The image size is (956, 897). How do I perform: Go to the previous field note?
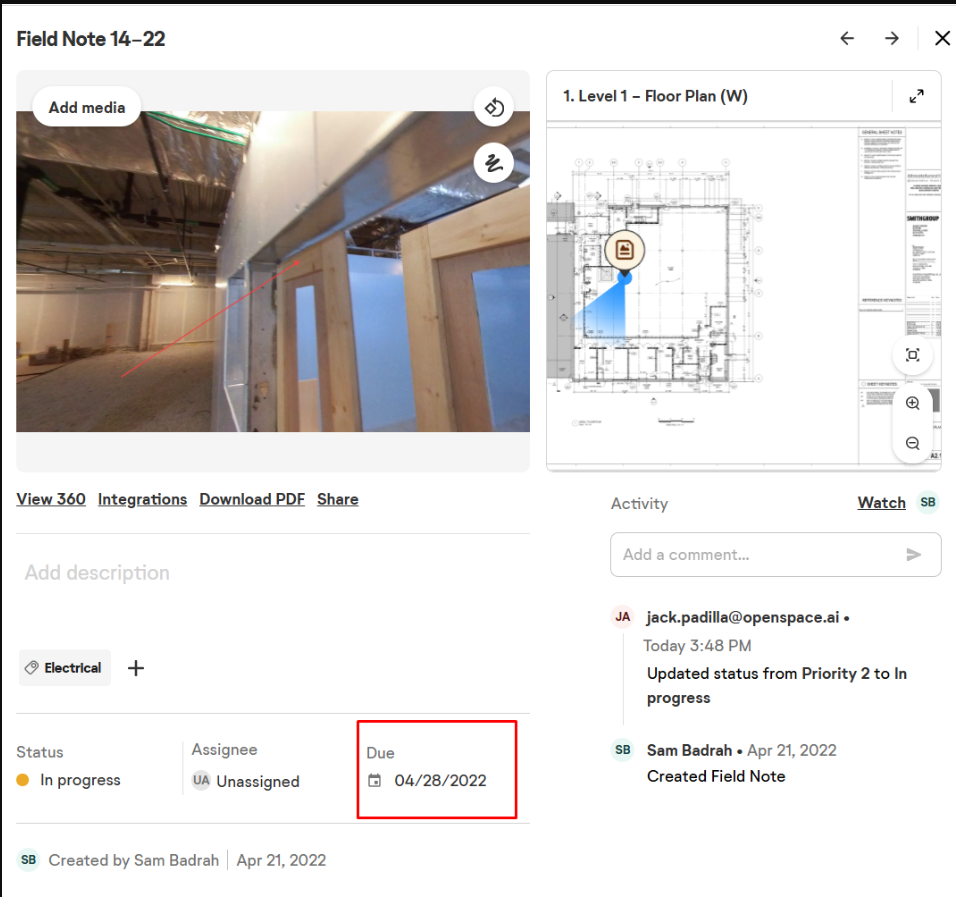click(847, 38)
